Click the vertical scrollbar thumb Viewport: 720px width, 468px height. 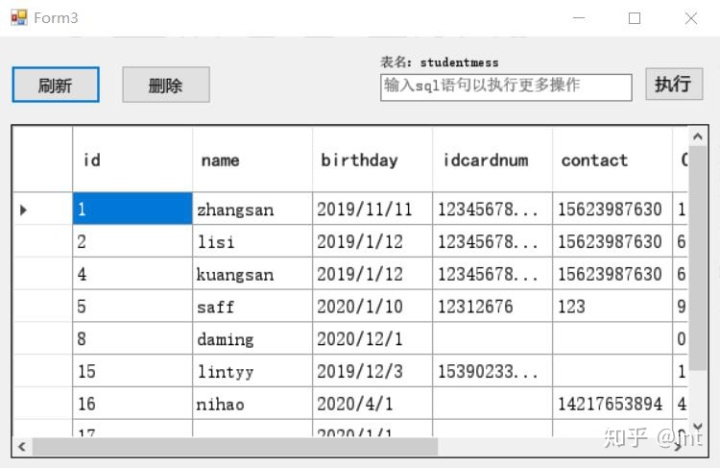[x=698, y=258]
